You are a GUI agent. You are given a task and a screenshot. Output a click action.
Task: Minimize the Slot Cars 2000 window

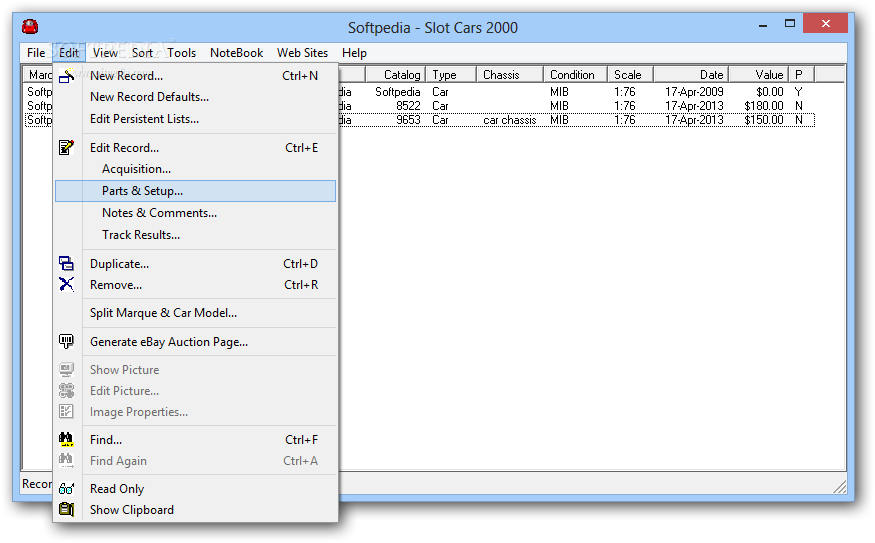point(763,25)
